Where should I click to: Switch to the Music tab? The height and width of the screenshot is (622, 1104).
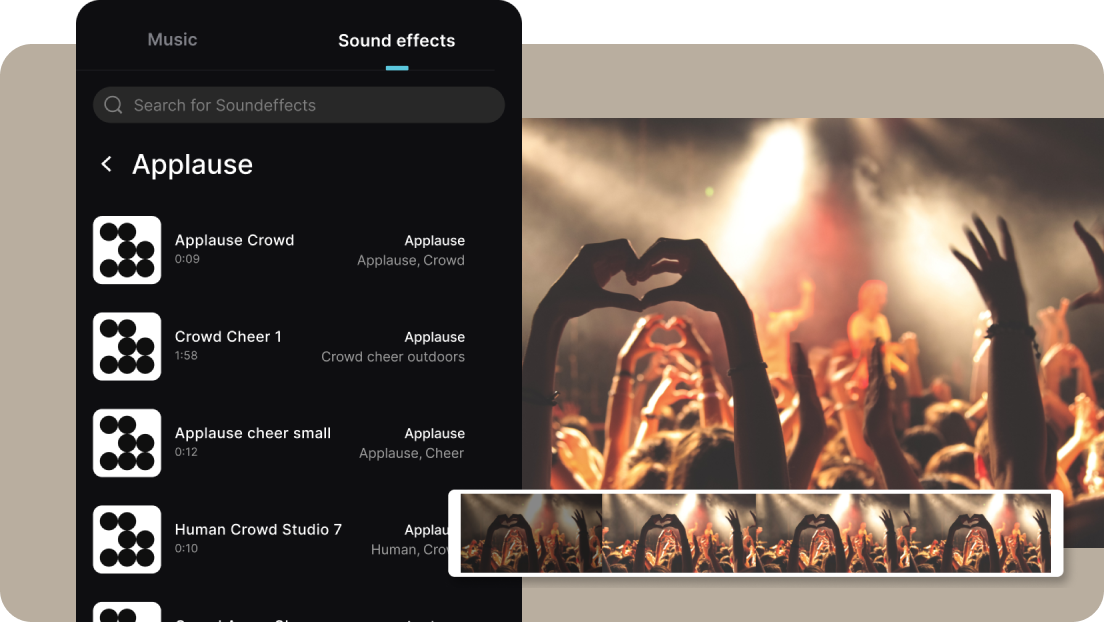point(172,39)
